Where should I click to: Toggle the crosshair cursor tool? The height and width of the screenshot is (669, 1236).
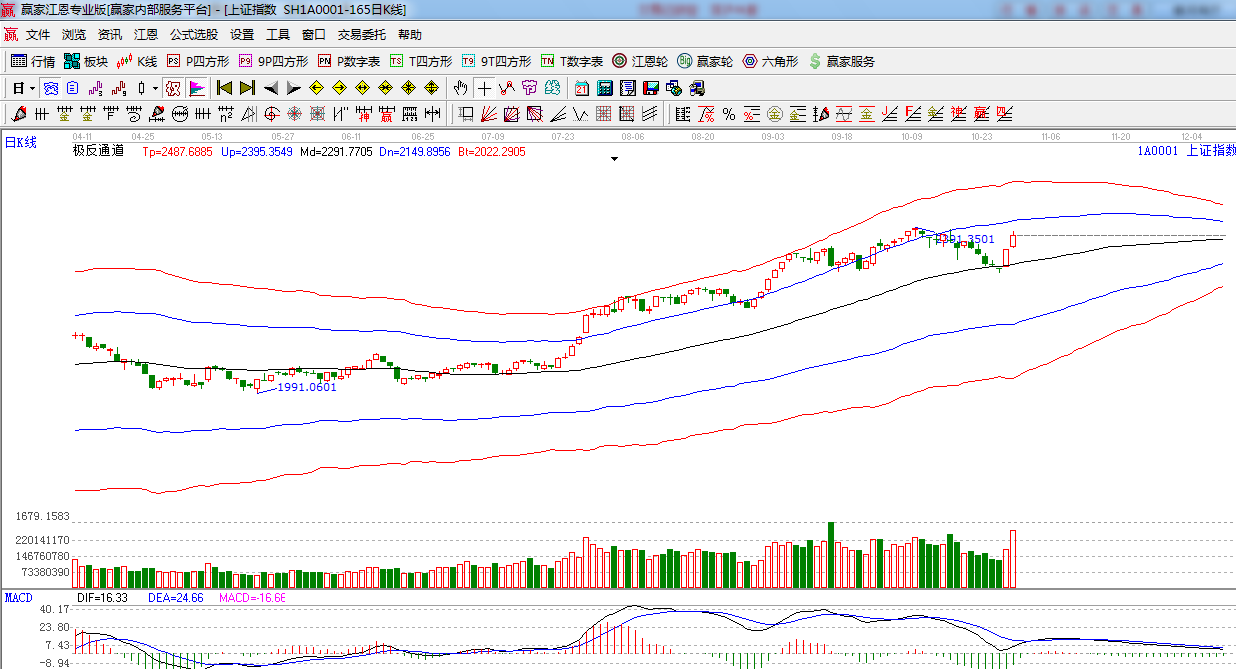coord(484,87)
